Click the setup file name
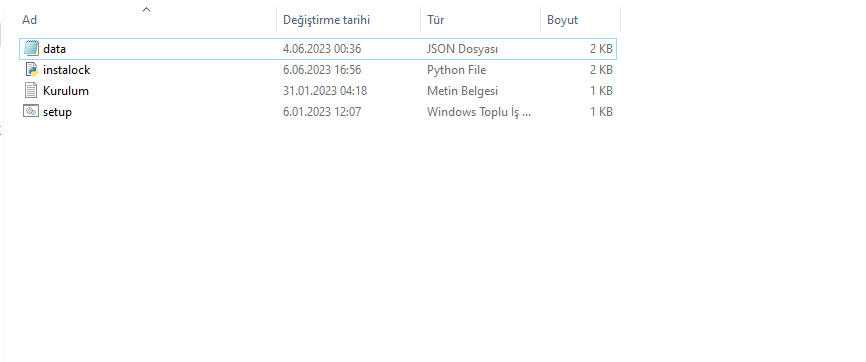 [57, 112]
